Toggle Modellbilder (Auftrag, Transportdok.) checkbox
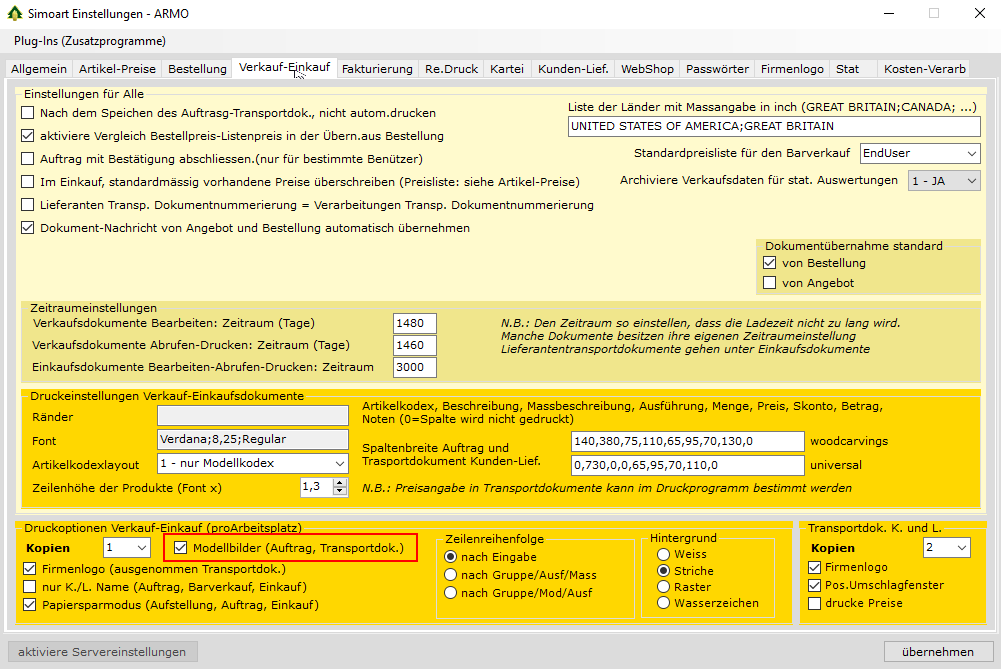Screen dimensions: 1001x669 point(181,548)
